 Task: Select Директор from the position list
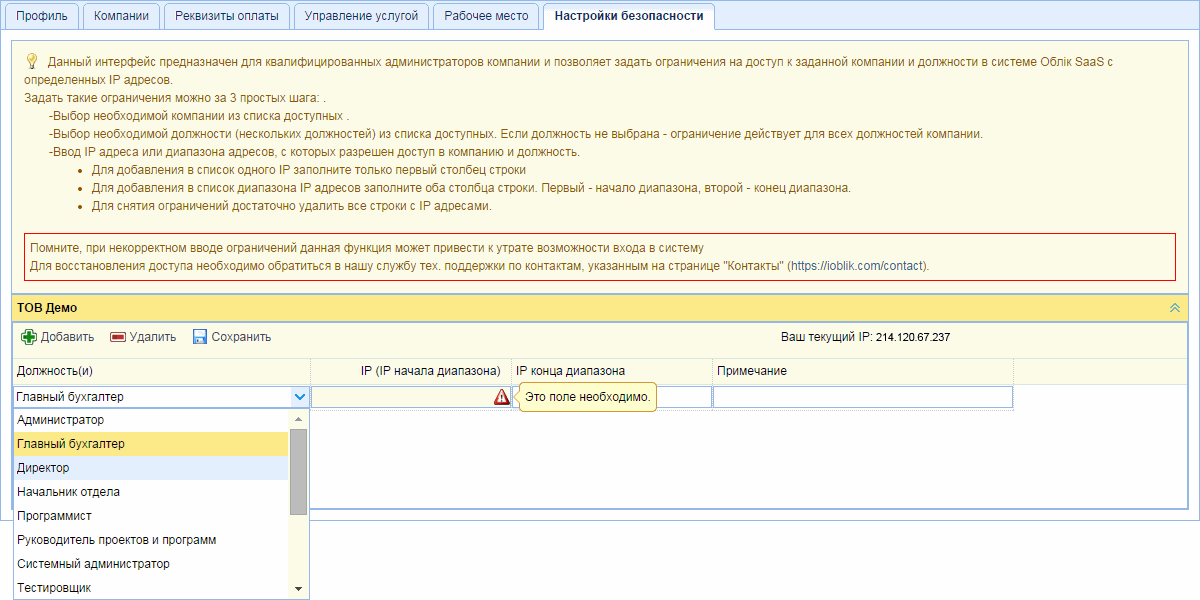point(151,468)
